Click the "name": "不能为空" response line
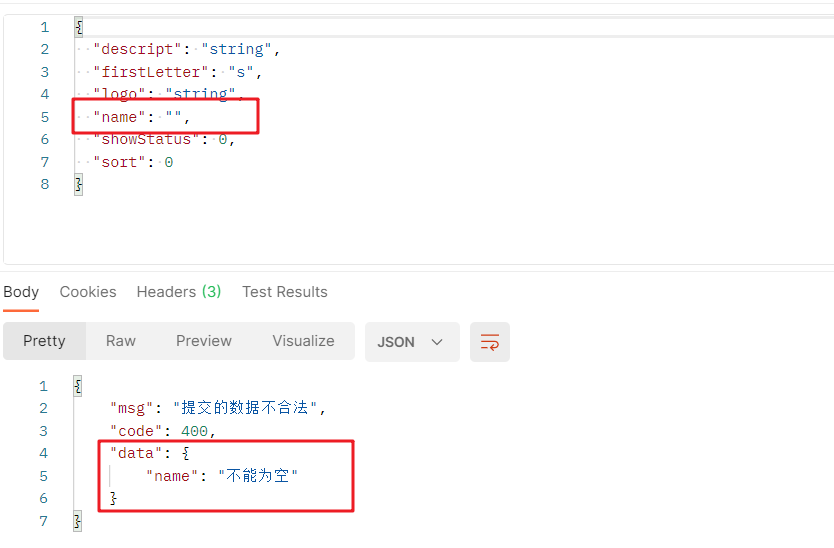The width and height of the screenshot is (834, 548). click(x=222, y=476)
